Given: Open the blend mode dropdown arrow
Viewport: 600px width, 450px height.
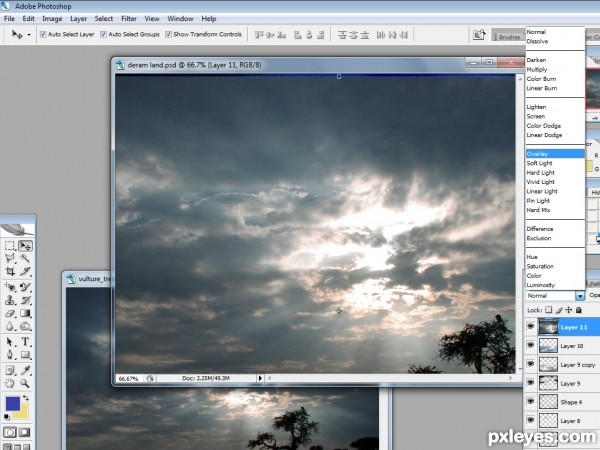Looking at the screenshot, I should (580, 296).
